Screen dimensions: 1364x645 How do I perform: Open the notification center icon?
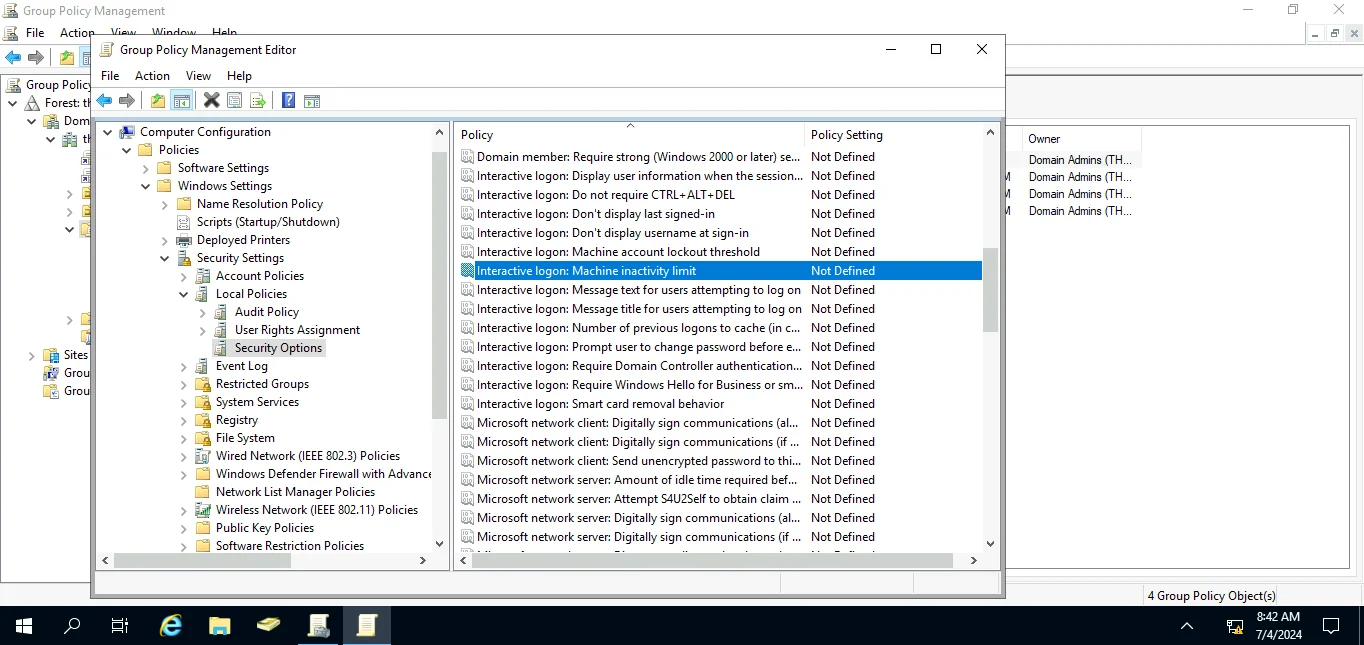coord(1331,627)
